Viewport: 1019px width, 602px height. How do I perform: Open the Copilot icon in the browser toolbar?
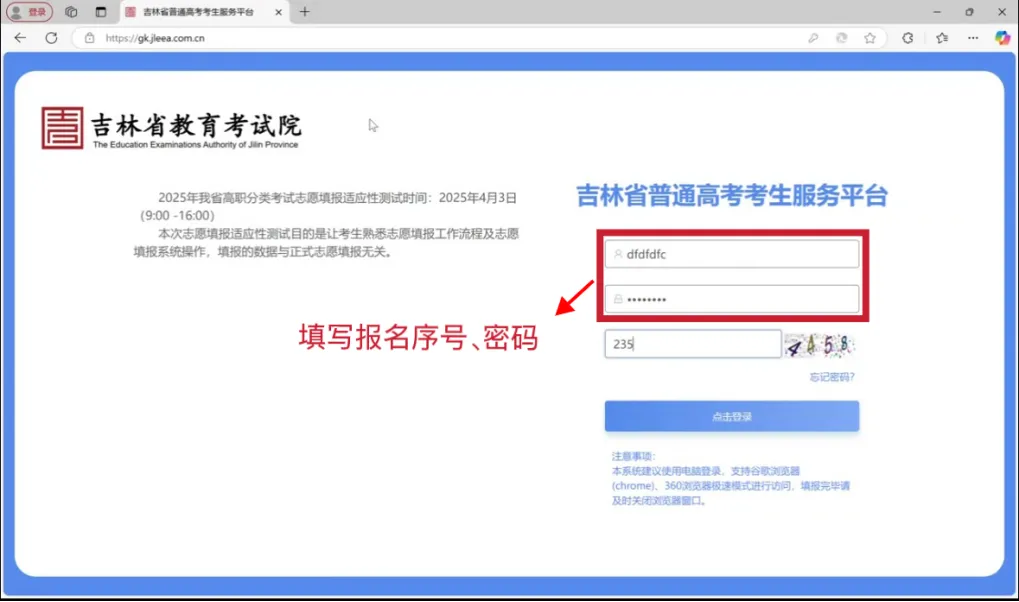click(1002, 38)
